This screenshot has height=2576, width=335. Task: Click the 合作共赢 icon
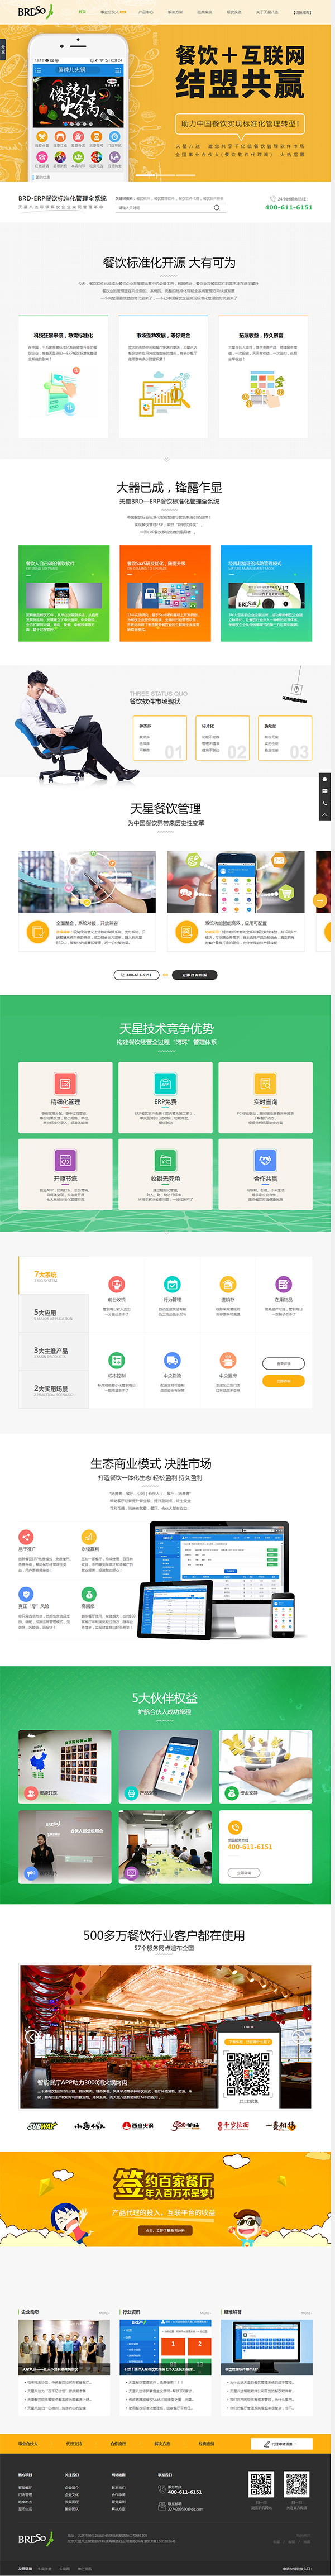coord(265,1160)
